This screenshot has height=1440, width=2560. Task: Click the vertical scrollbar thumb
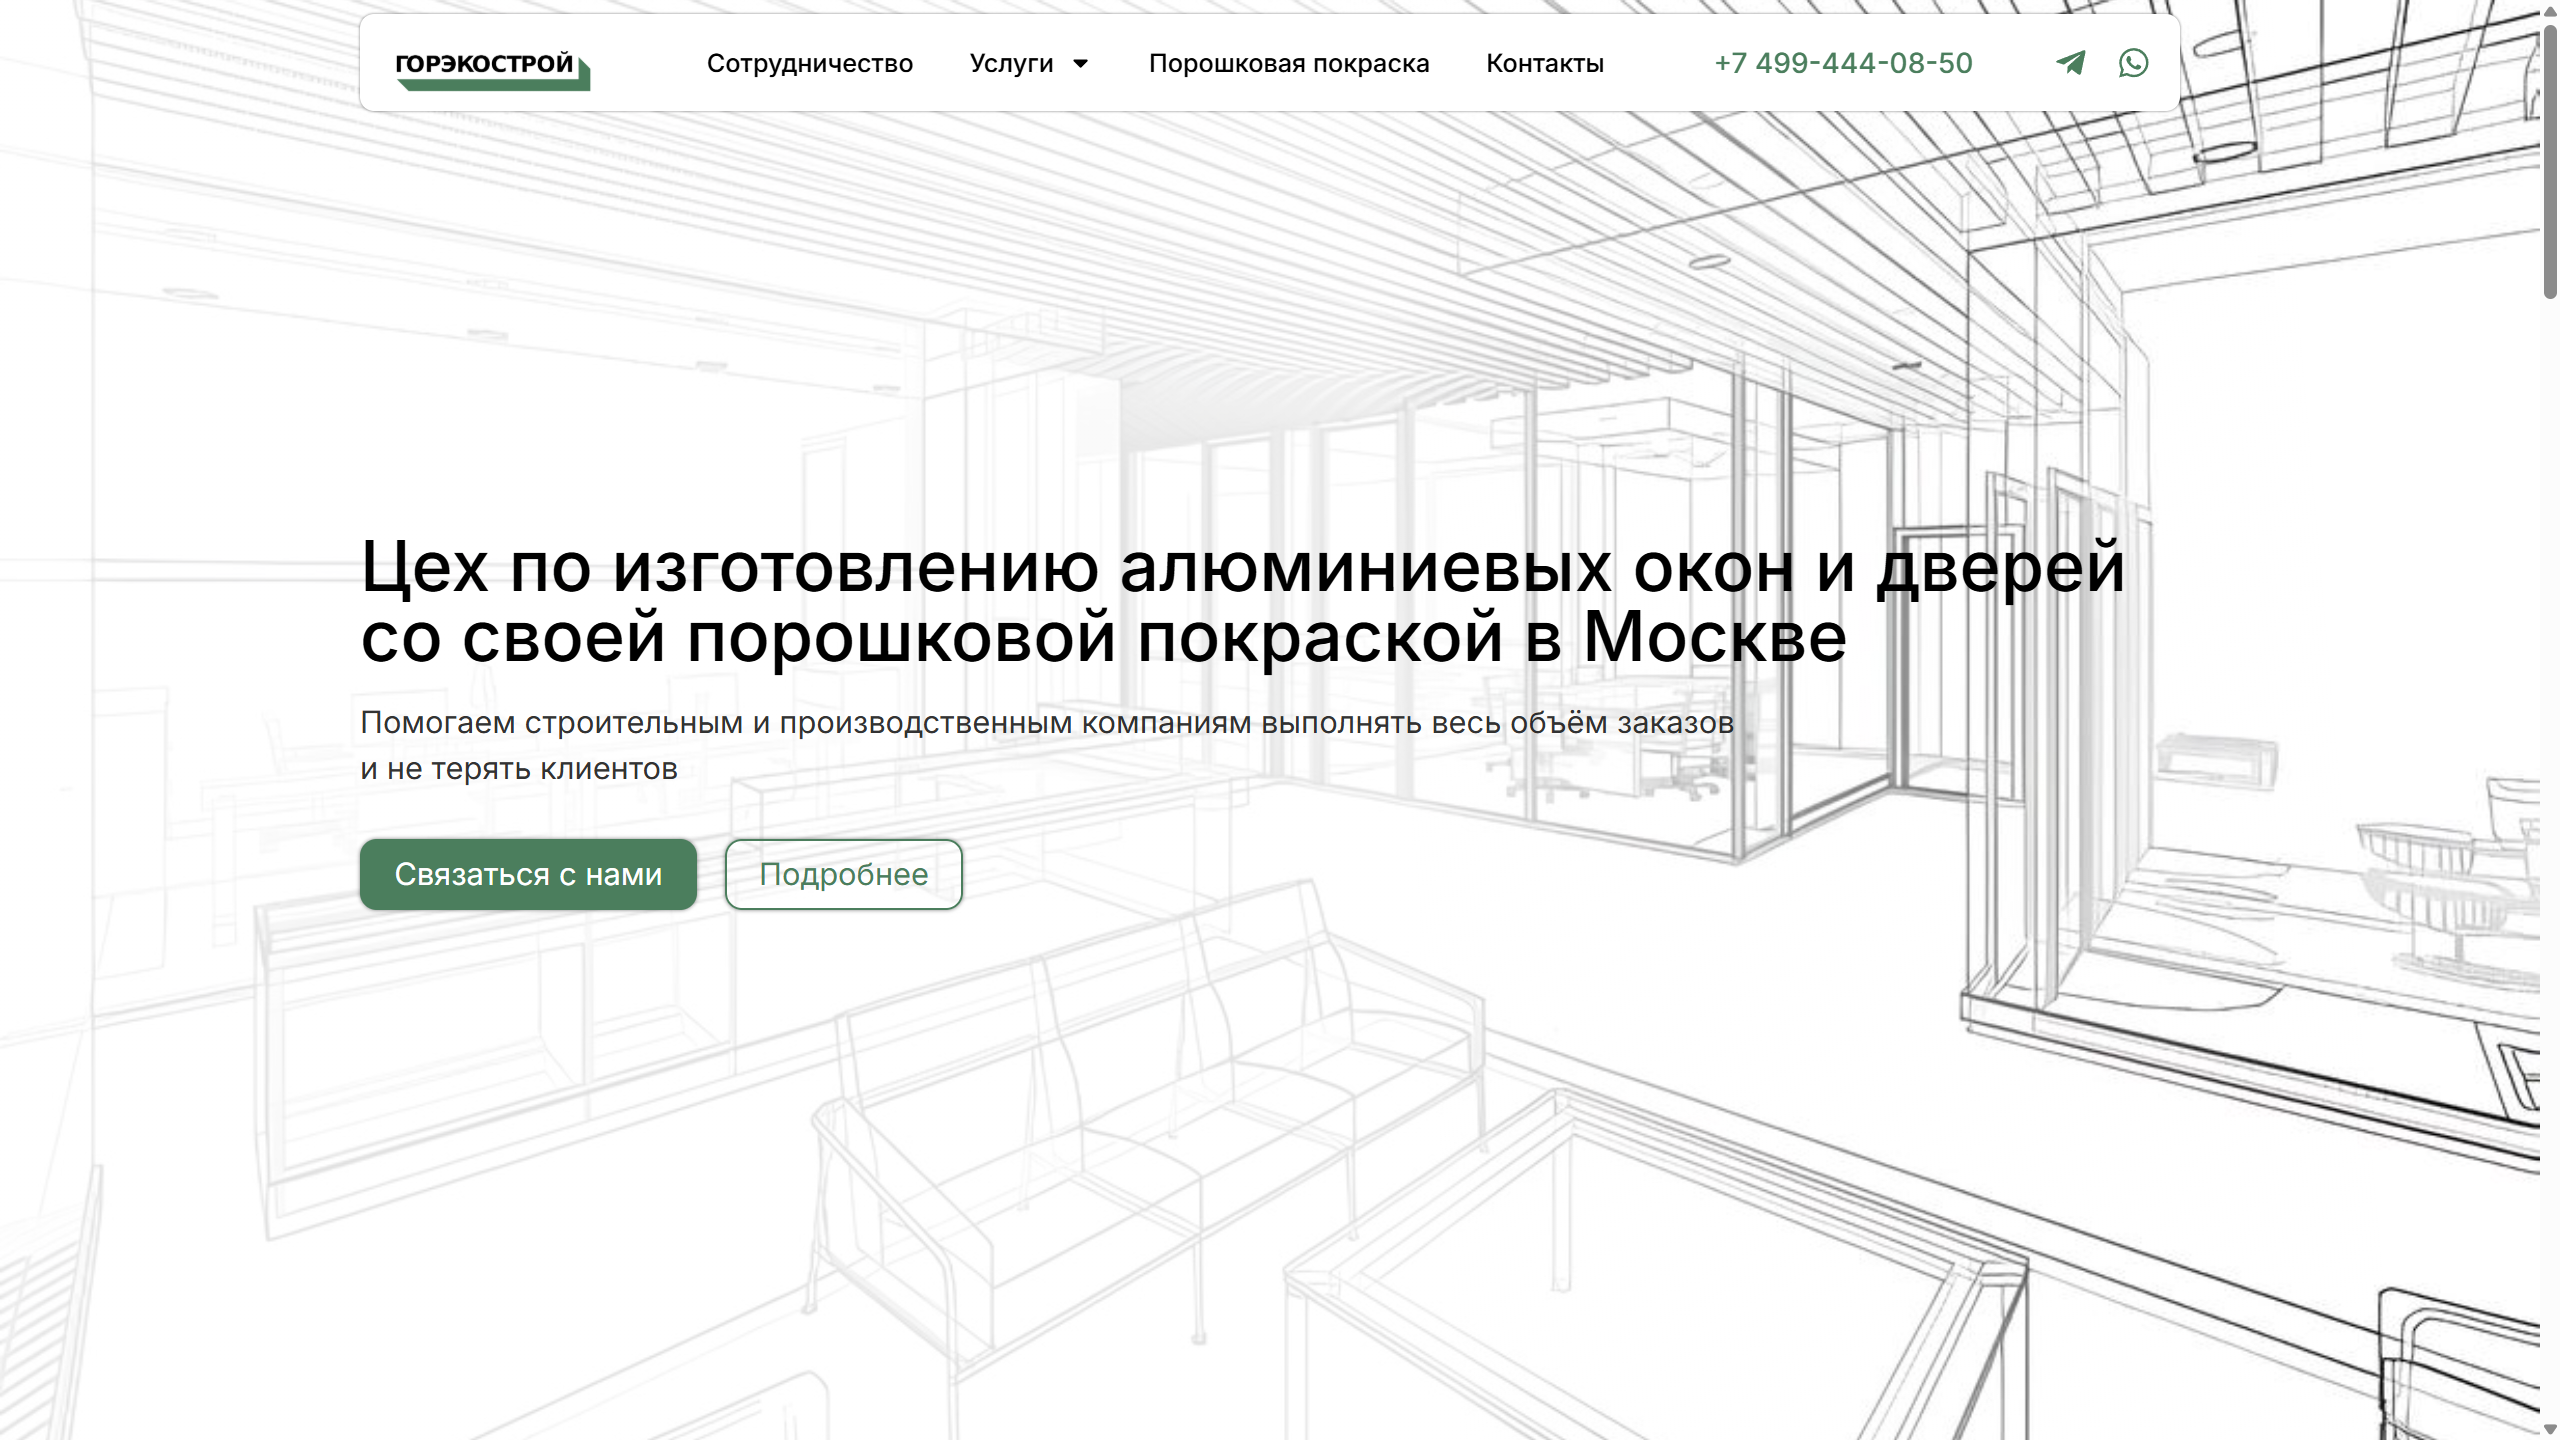pyautogui.click(x=2549, y=160)
